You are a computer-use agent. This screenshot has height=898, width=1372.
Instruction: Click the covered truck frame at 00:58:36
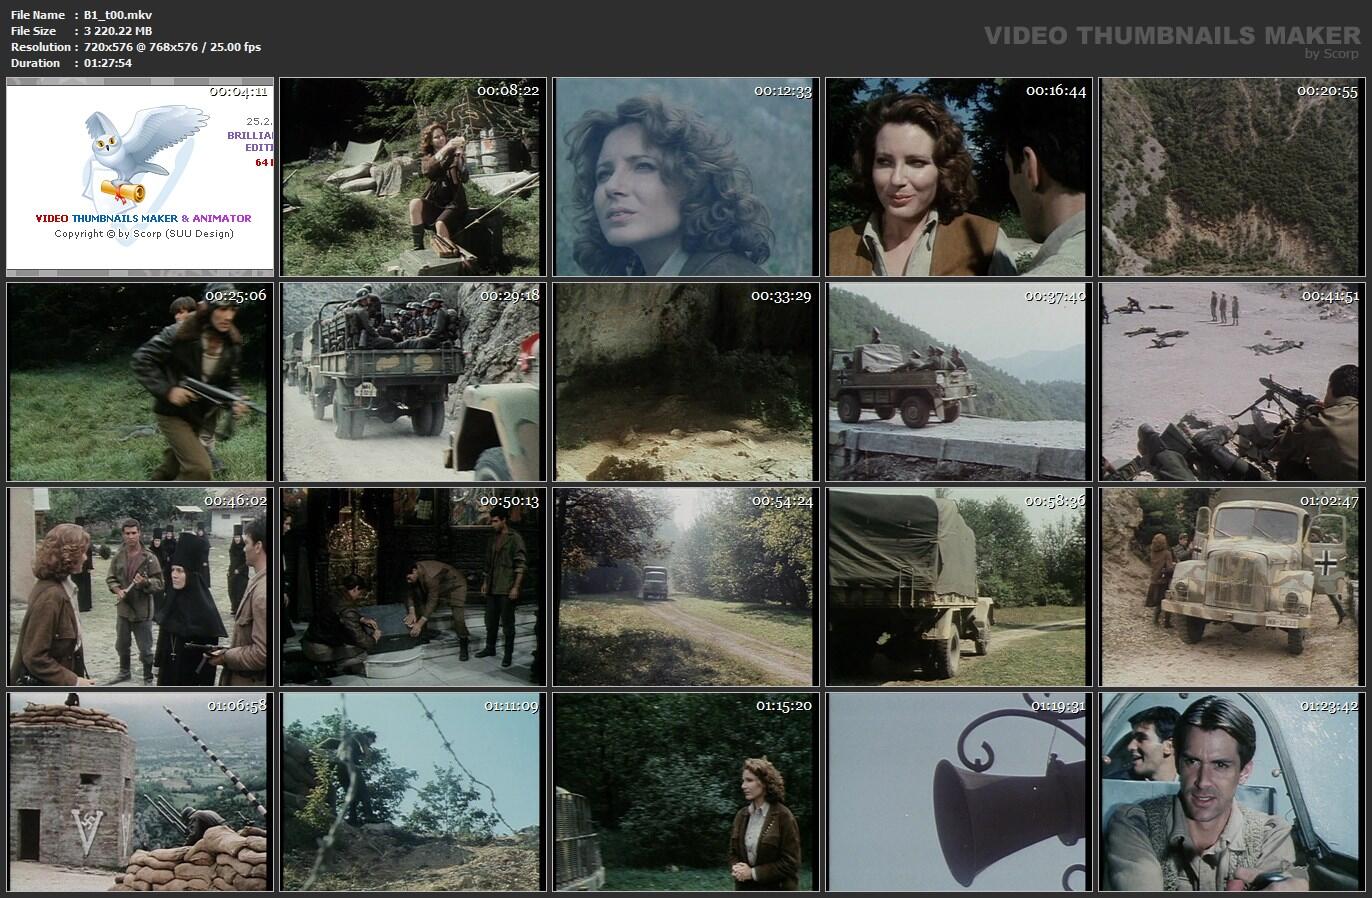click(x=959, y=587)
